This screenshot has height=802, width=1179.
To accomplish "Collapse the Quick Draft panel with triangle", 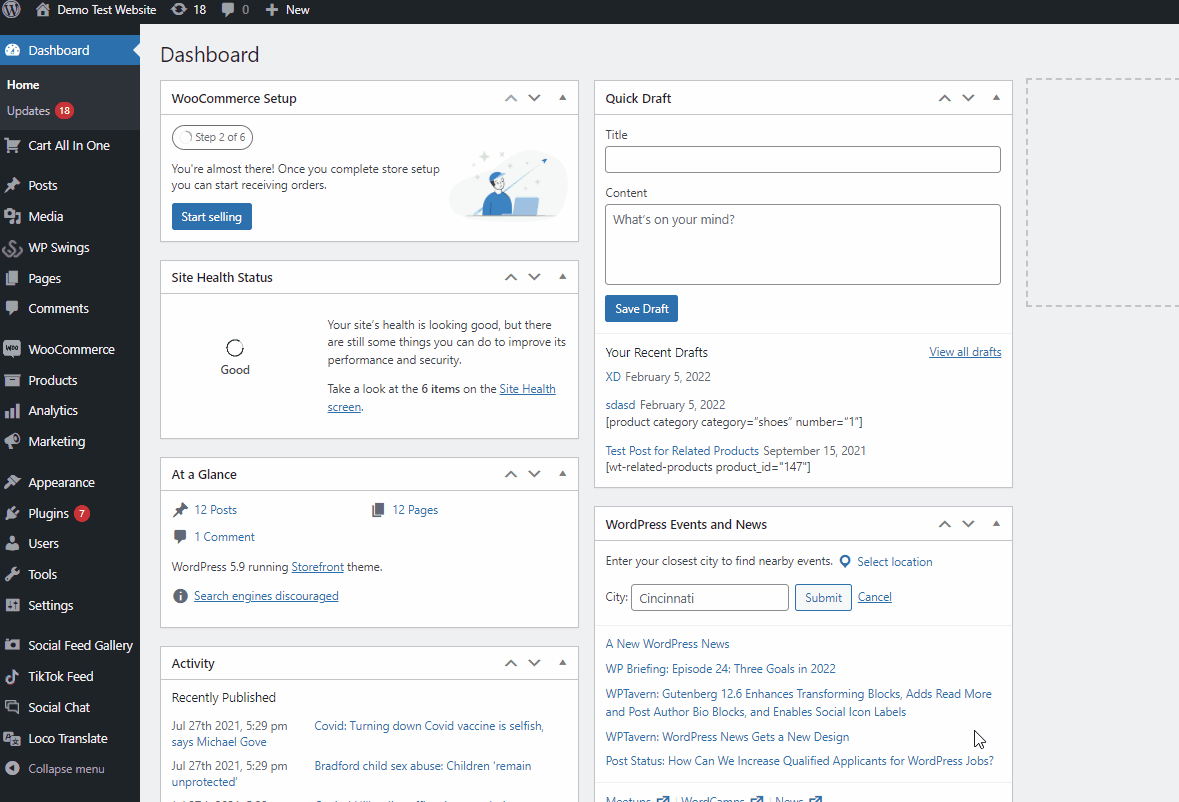I will coord(996,98).
